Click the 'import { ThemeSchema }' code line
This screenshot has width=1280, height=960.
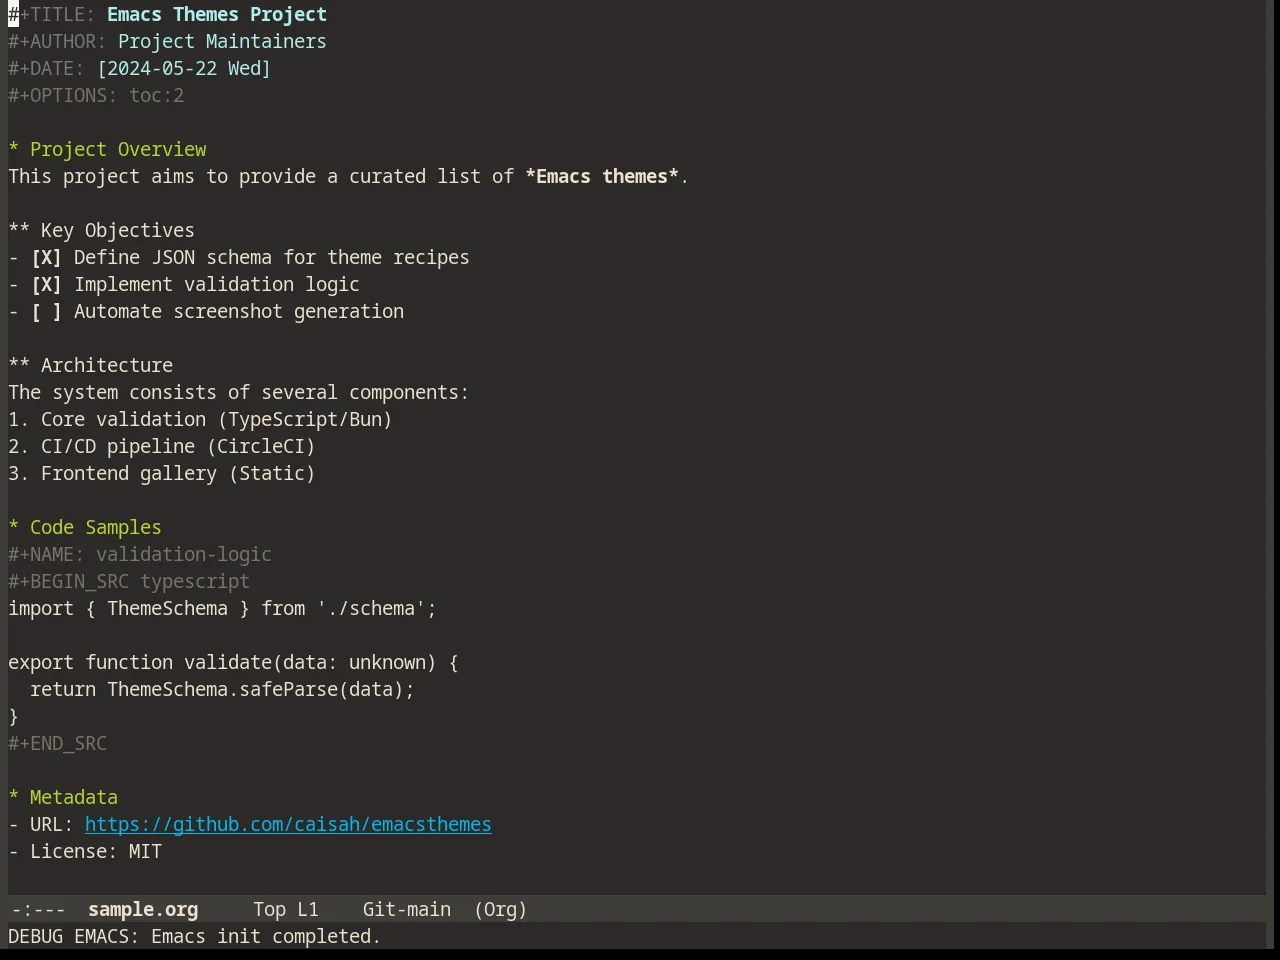pyautogui.click(x=222, y=608)
